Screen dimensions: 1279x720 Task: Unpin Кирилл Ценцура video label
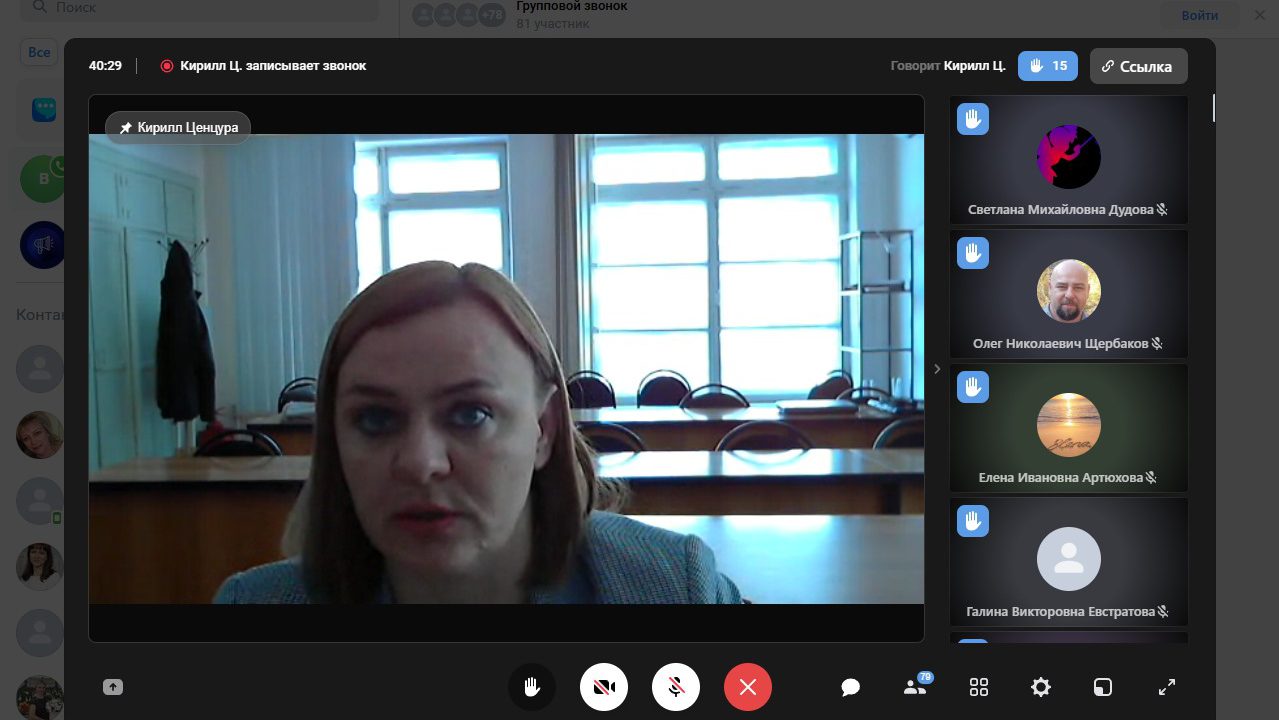tap(178, 128)
